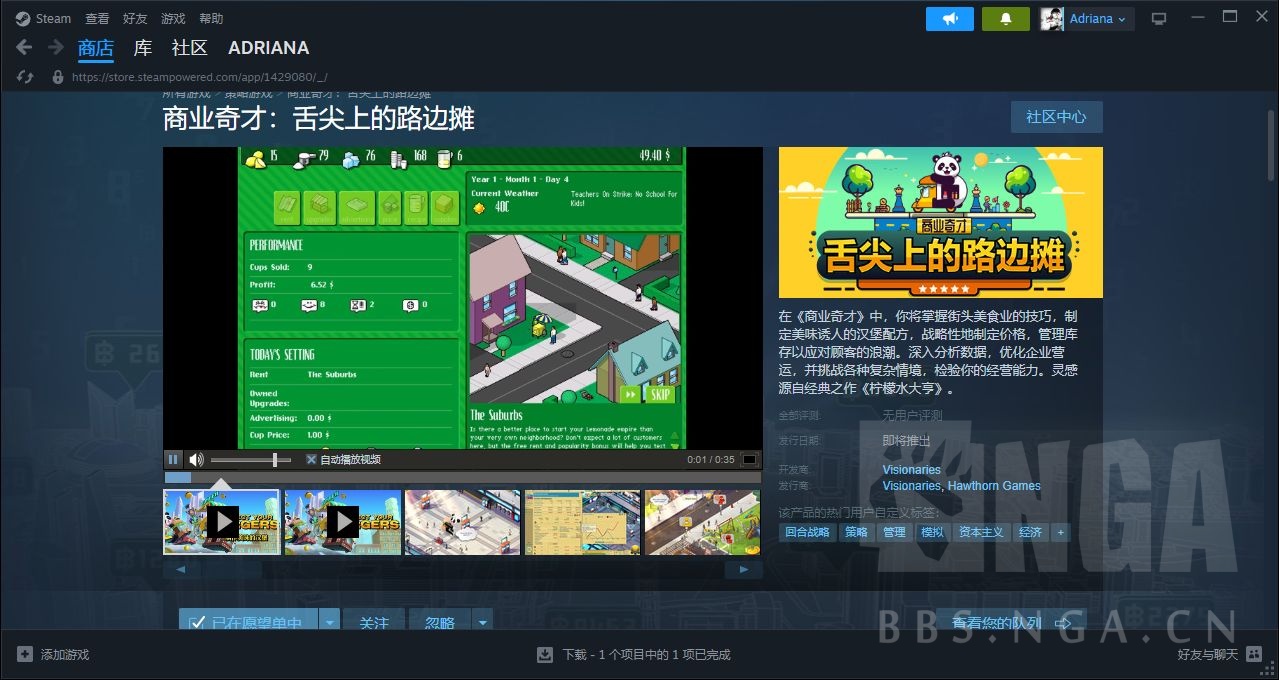Viewport: 1279px width, 680px height.
Task: Open the notifications bell
Action: (1006, 18)
